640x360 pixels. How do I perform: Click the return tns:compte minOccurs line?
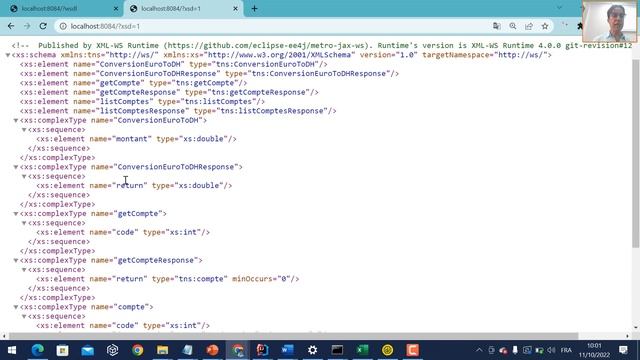[x=168, y=279]
